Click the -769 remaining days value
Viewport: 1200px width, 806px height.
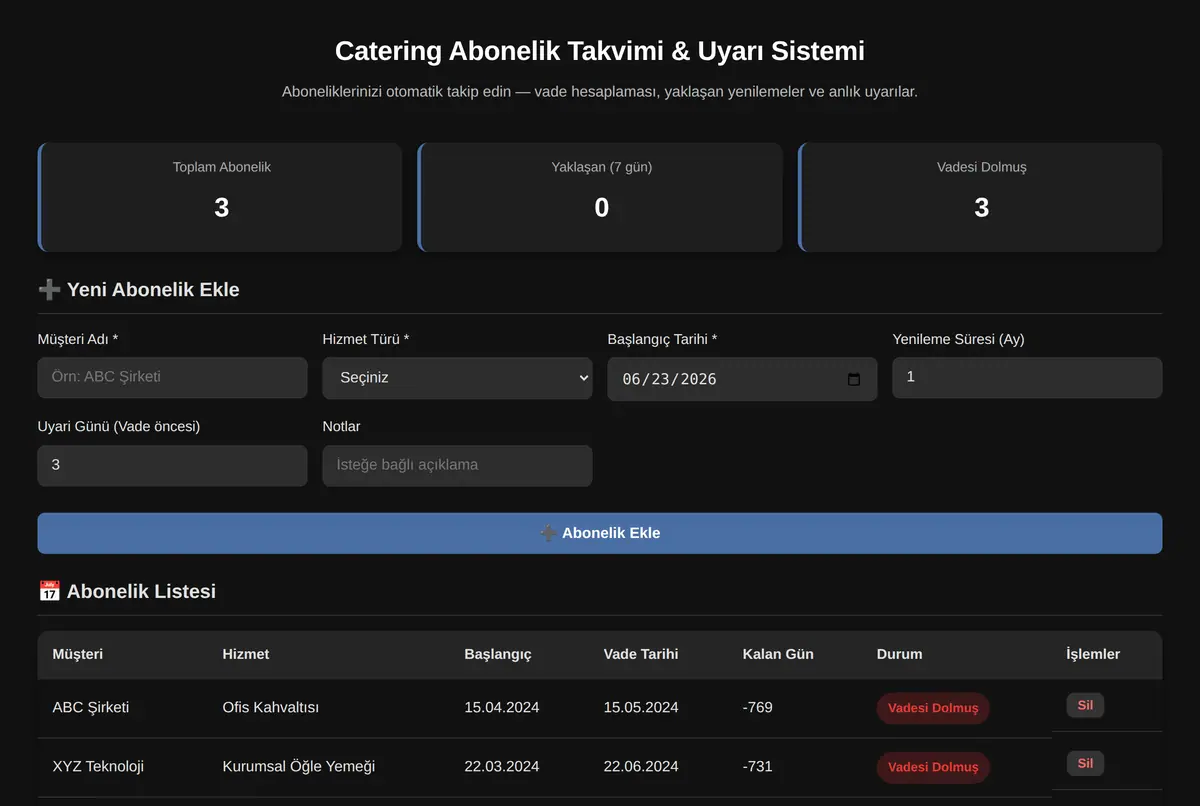click(x=758, y=707)
